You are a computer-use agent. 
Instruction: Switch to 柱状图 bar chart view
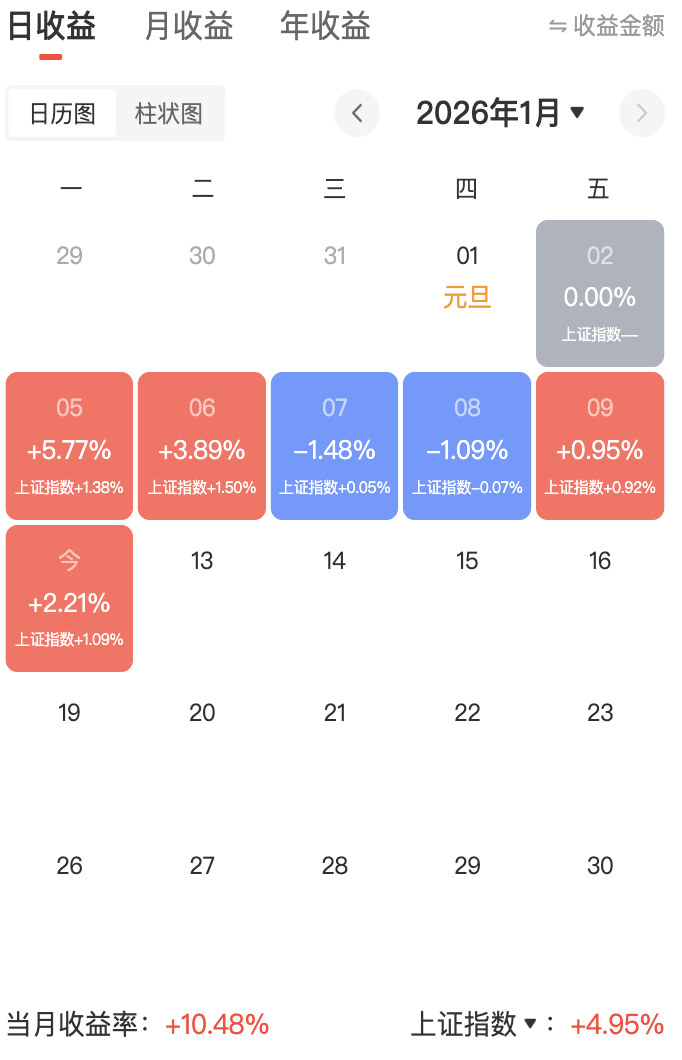point(169,113)
